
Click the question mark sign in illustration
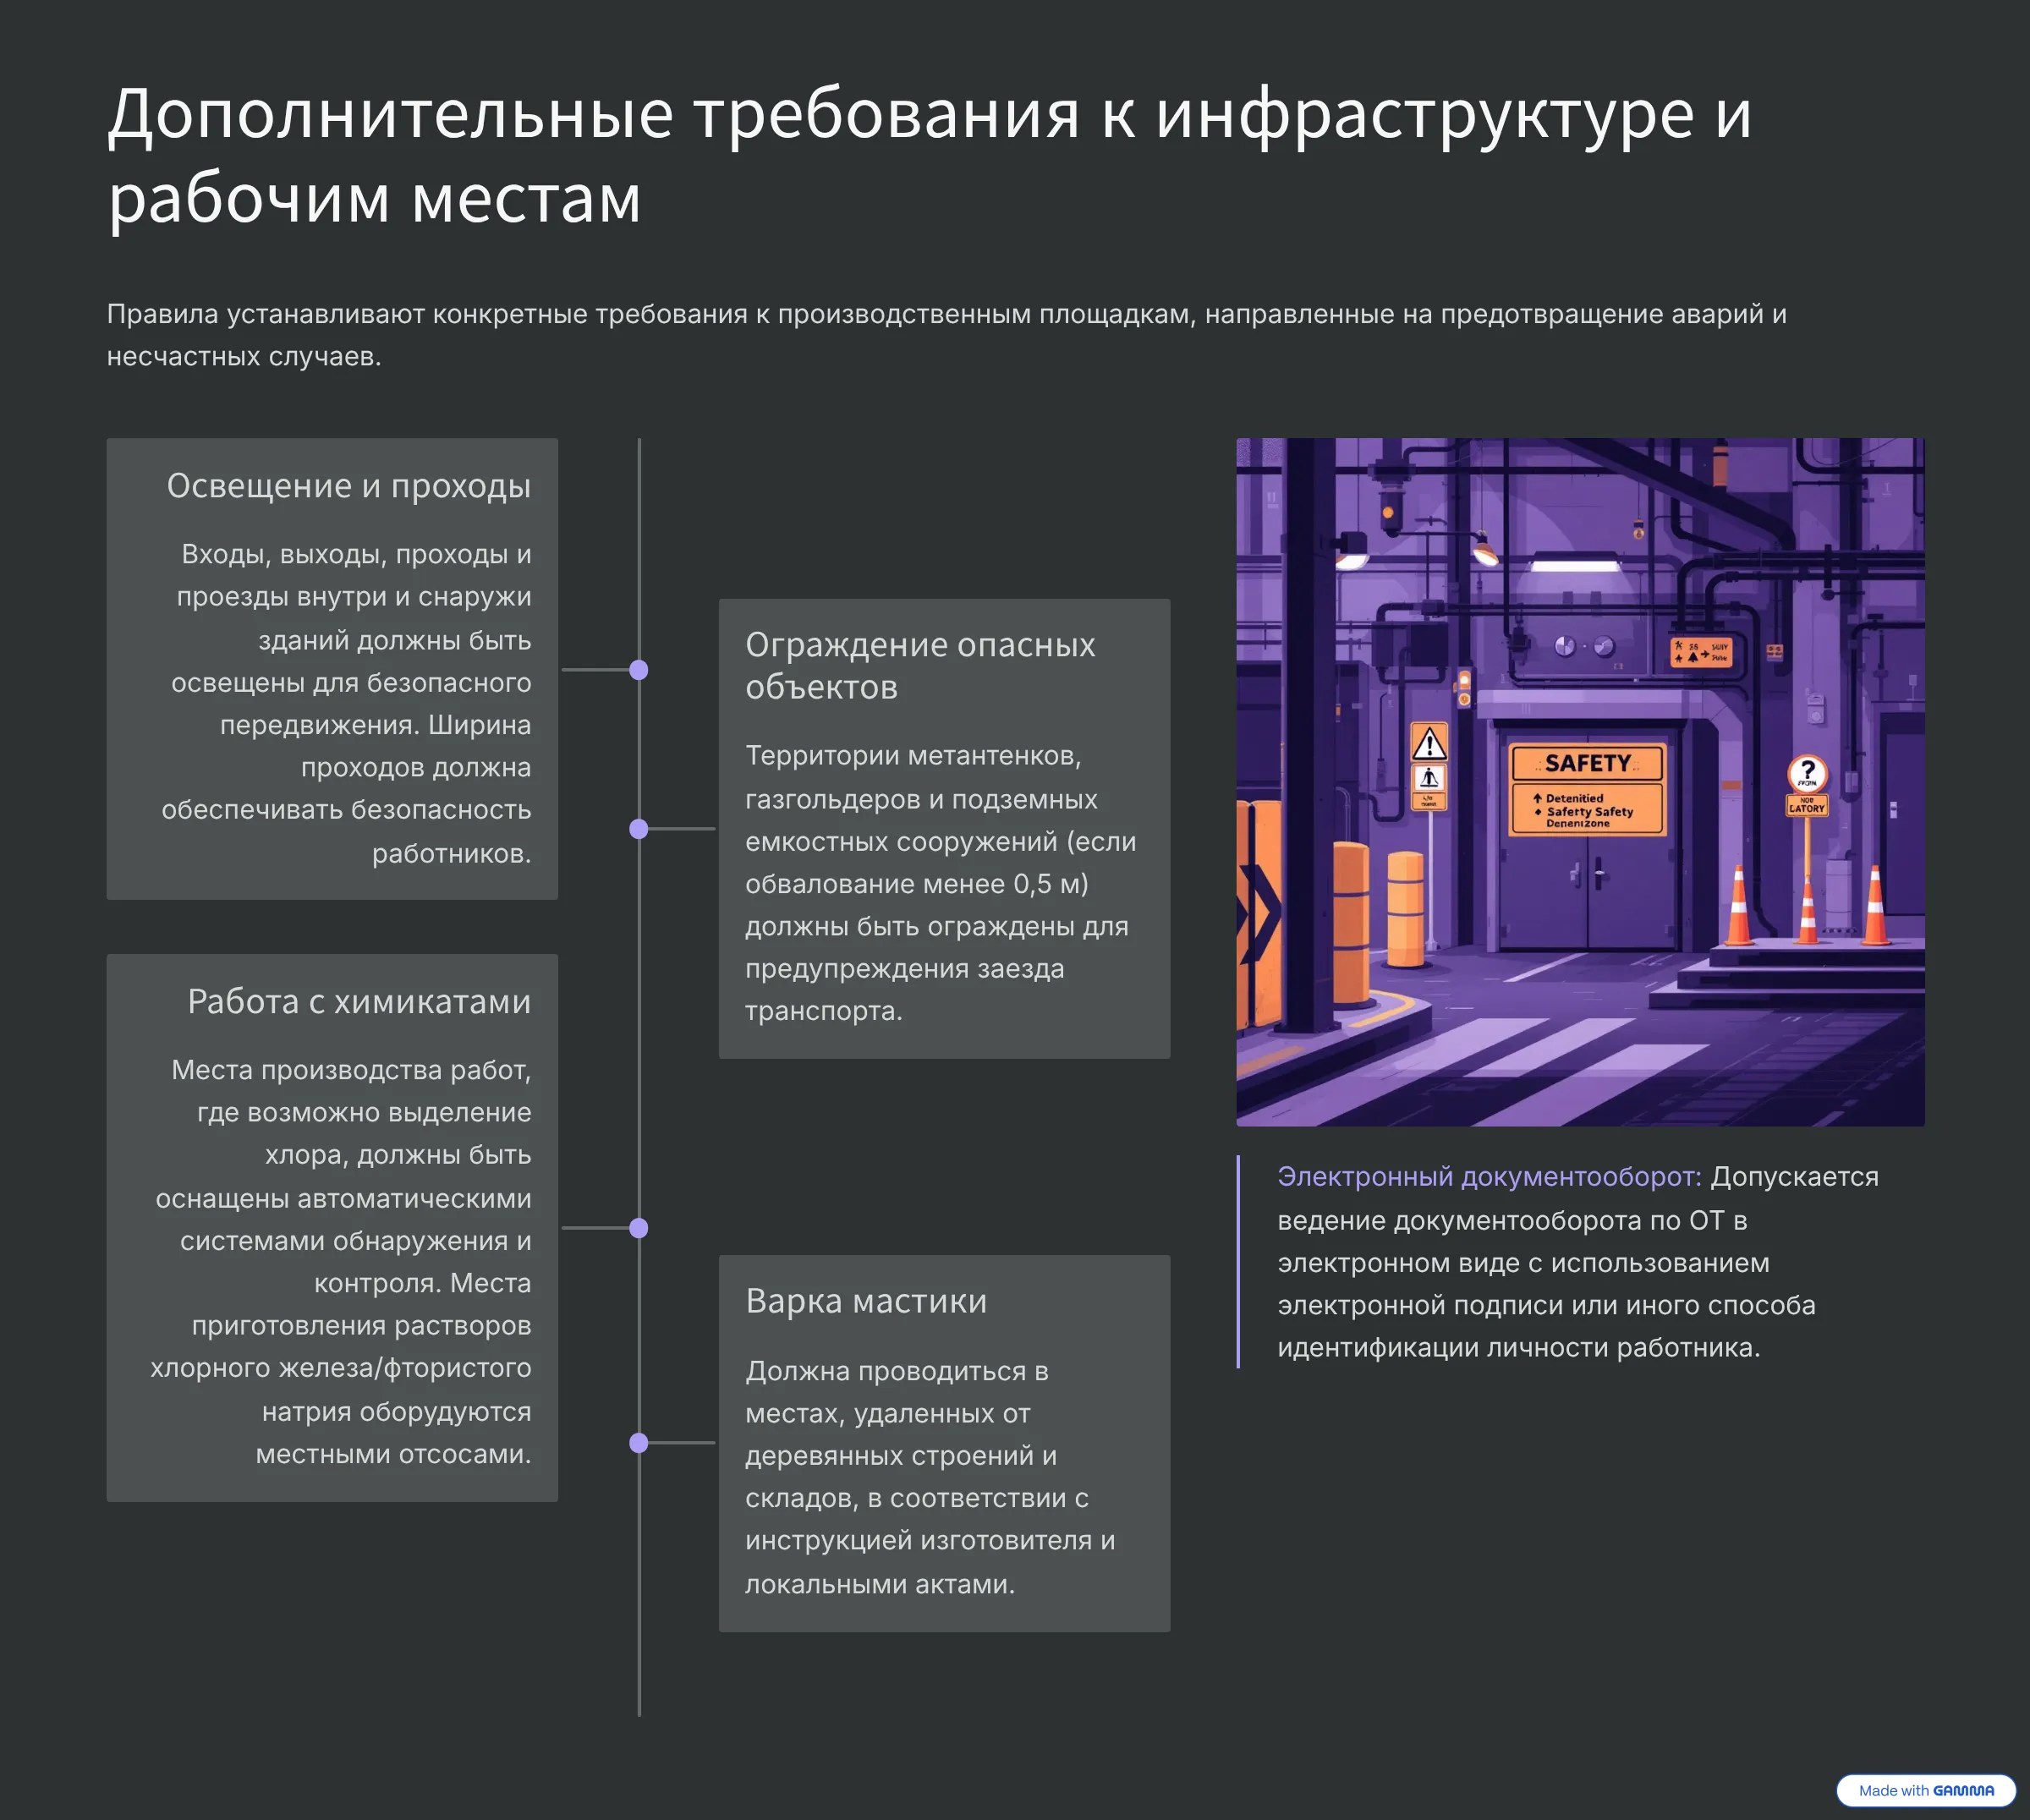[1807, 773]
